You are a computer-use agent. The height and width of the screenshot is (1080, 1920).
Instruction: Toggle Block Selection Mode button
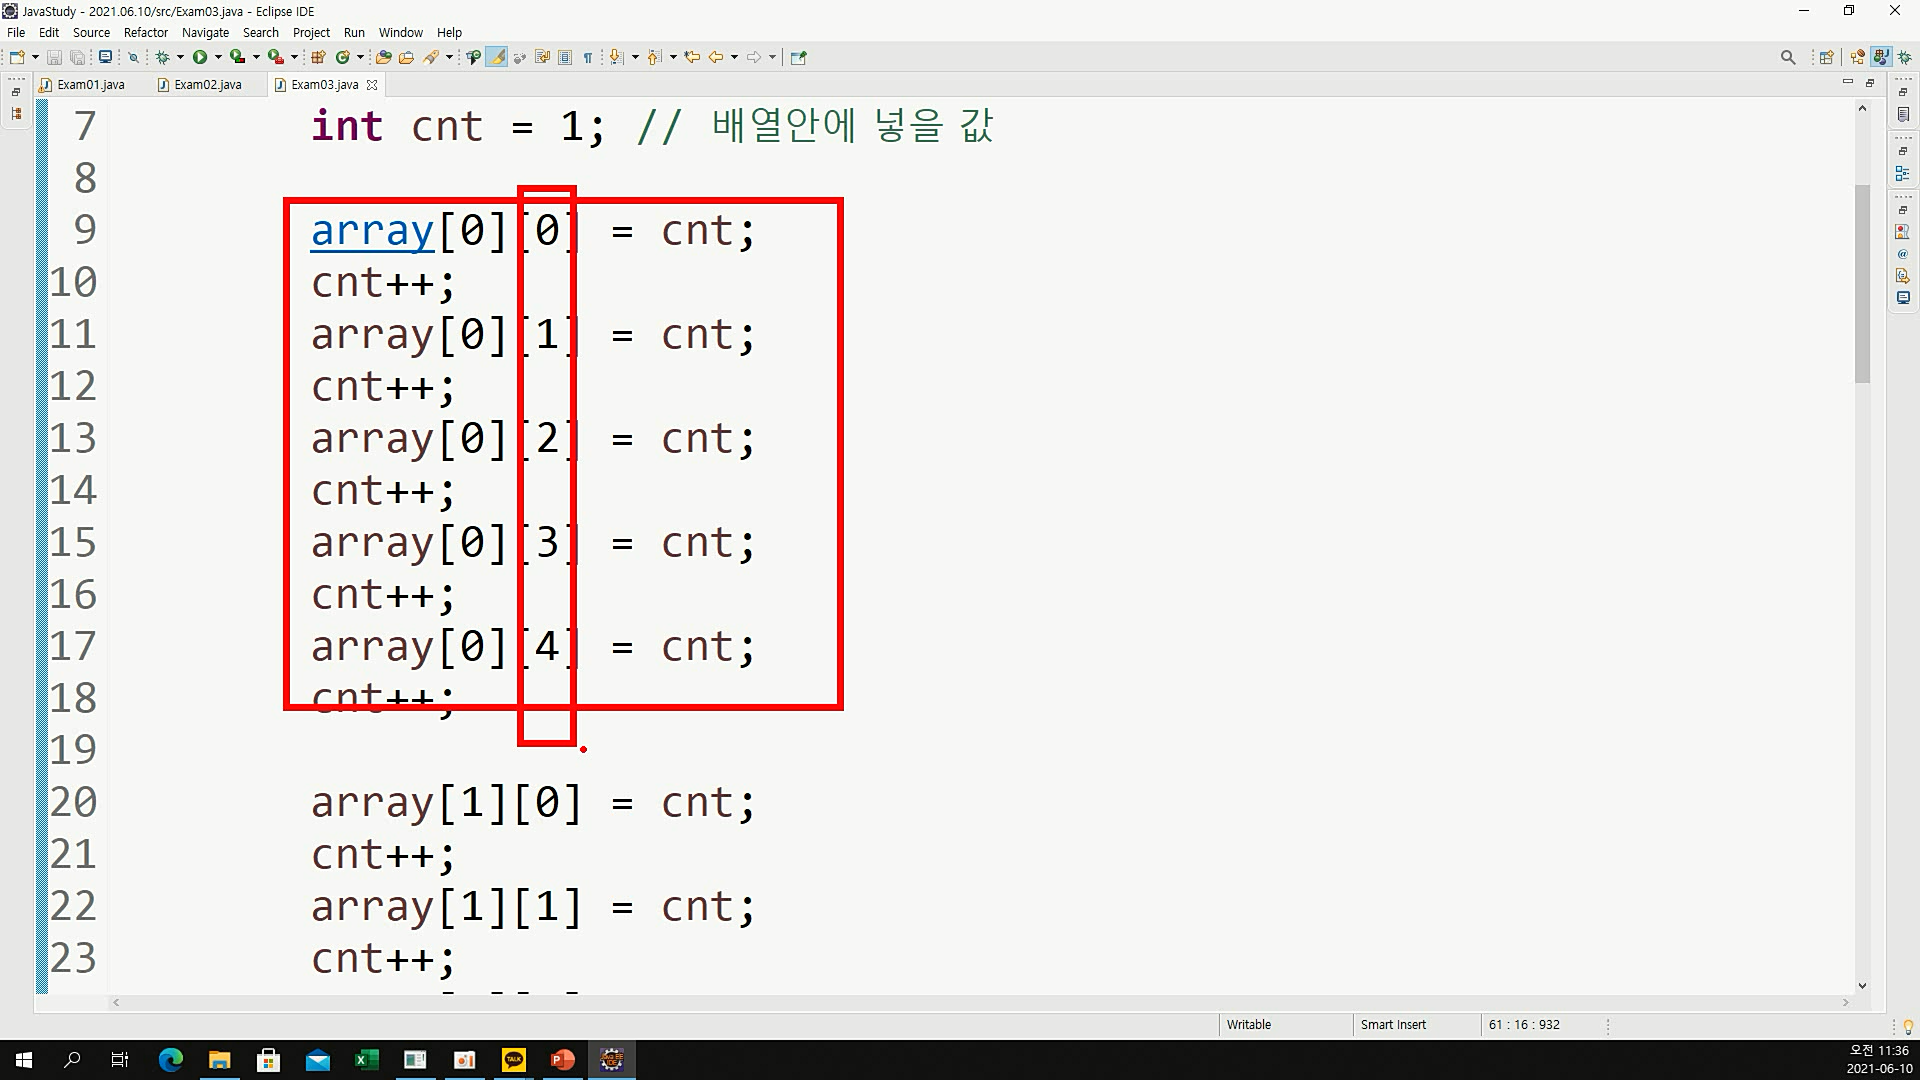(x=565, y=57)
